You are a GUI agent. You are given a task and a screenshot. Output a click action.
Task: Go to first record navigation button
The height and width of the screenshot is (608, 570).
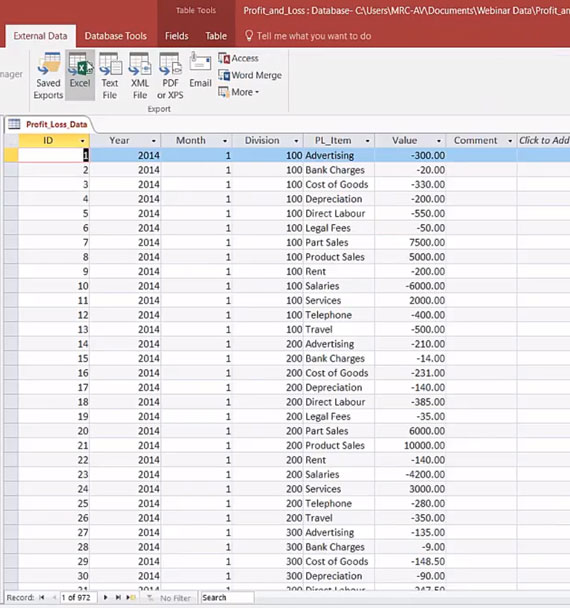pyautogui.click(x=42, y=598)
